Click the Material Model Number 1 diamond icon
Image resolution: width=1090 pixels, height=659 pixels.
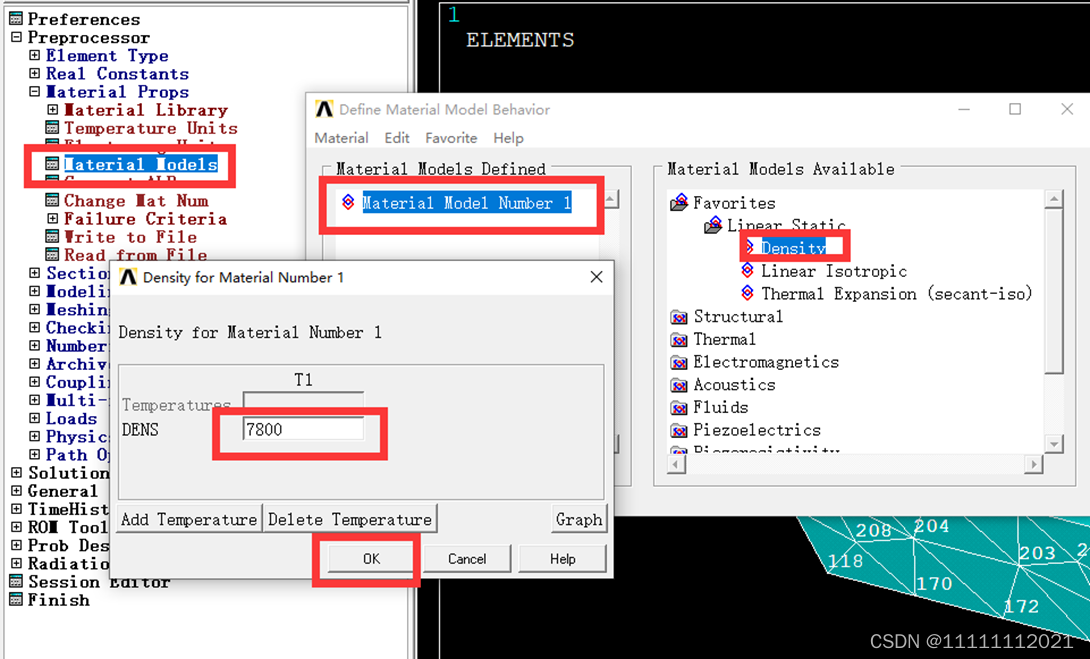pyautogui.click(x=348, y=202)
